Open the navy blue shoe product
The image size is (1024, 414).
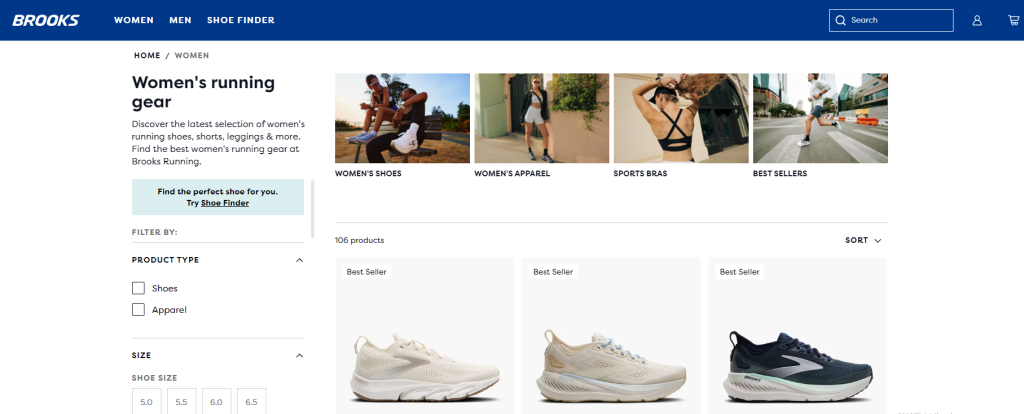pyautogui.click(x=798, y=336)
